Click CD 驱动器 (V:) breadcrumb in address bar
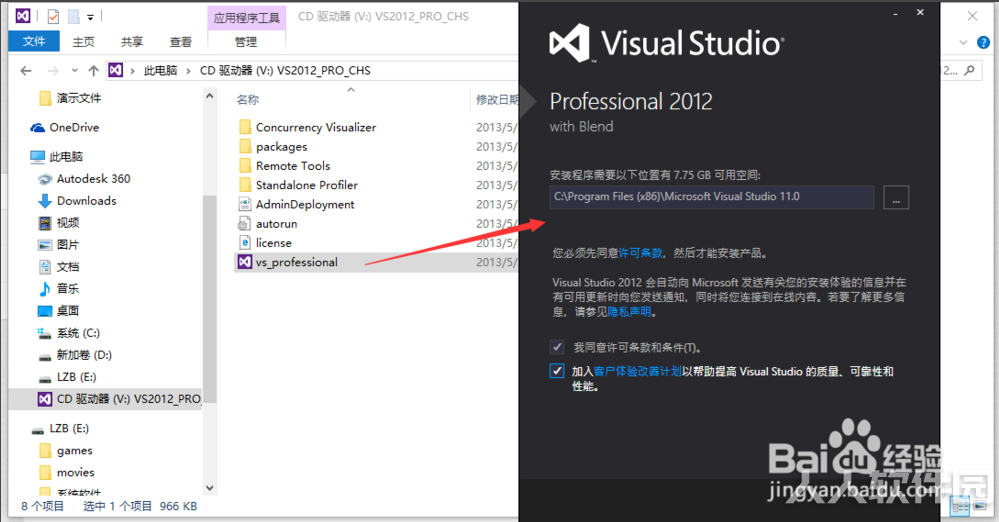 [x=285, y=71]
